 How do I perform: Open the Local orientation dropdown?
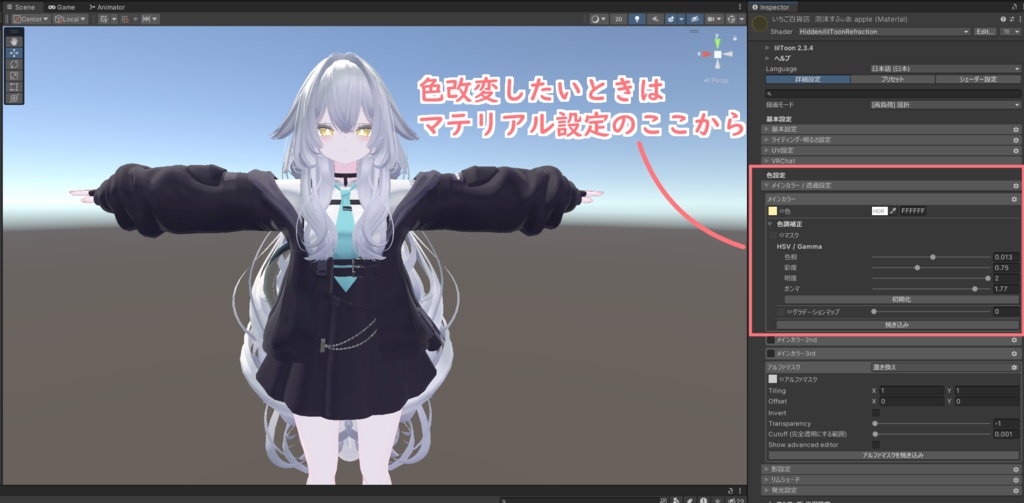[x=71, y=19]
